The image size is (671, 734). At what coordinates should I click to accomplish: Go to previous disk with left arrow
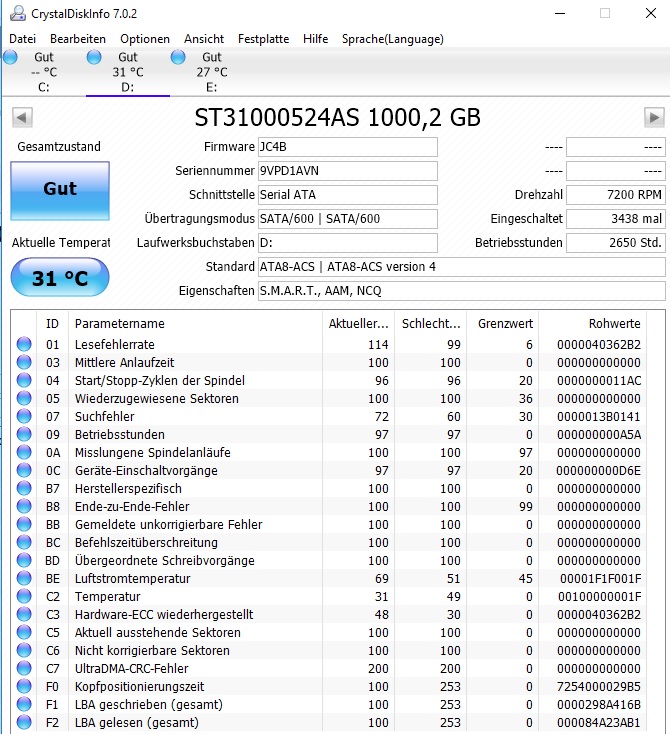22,117
